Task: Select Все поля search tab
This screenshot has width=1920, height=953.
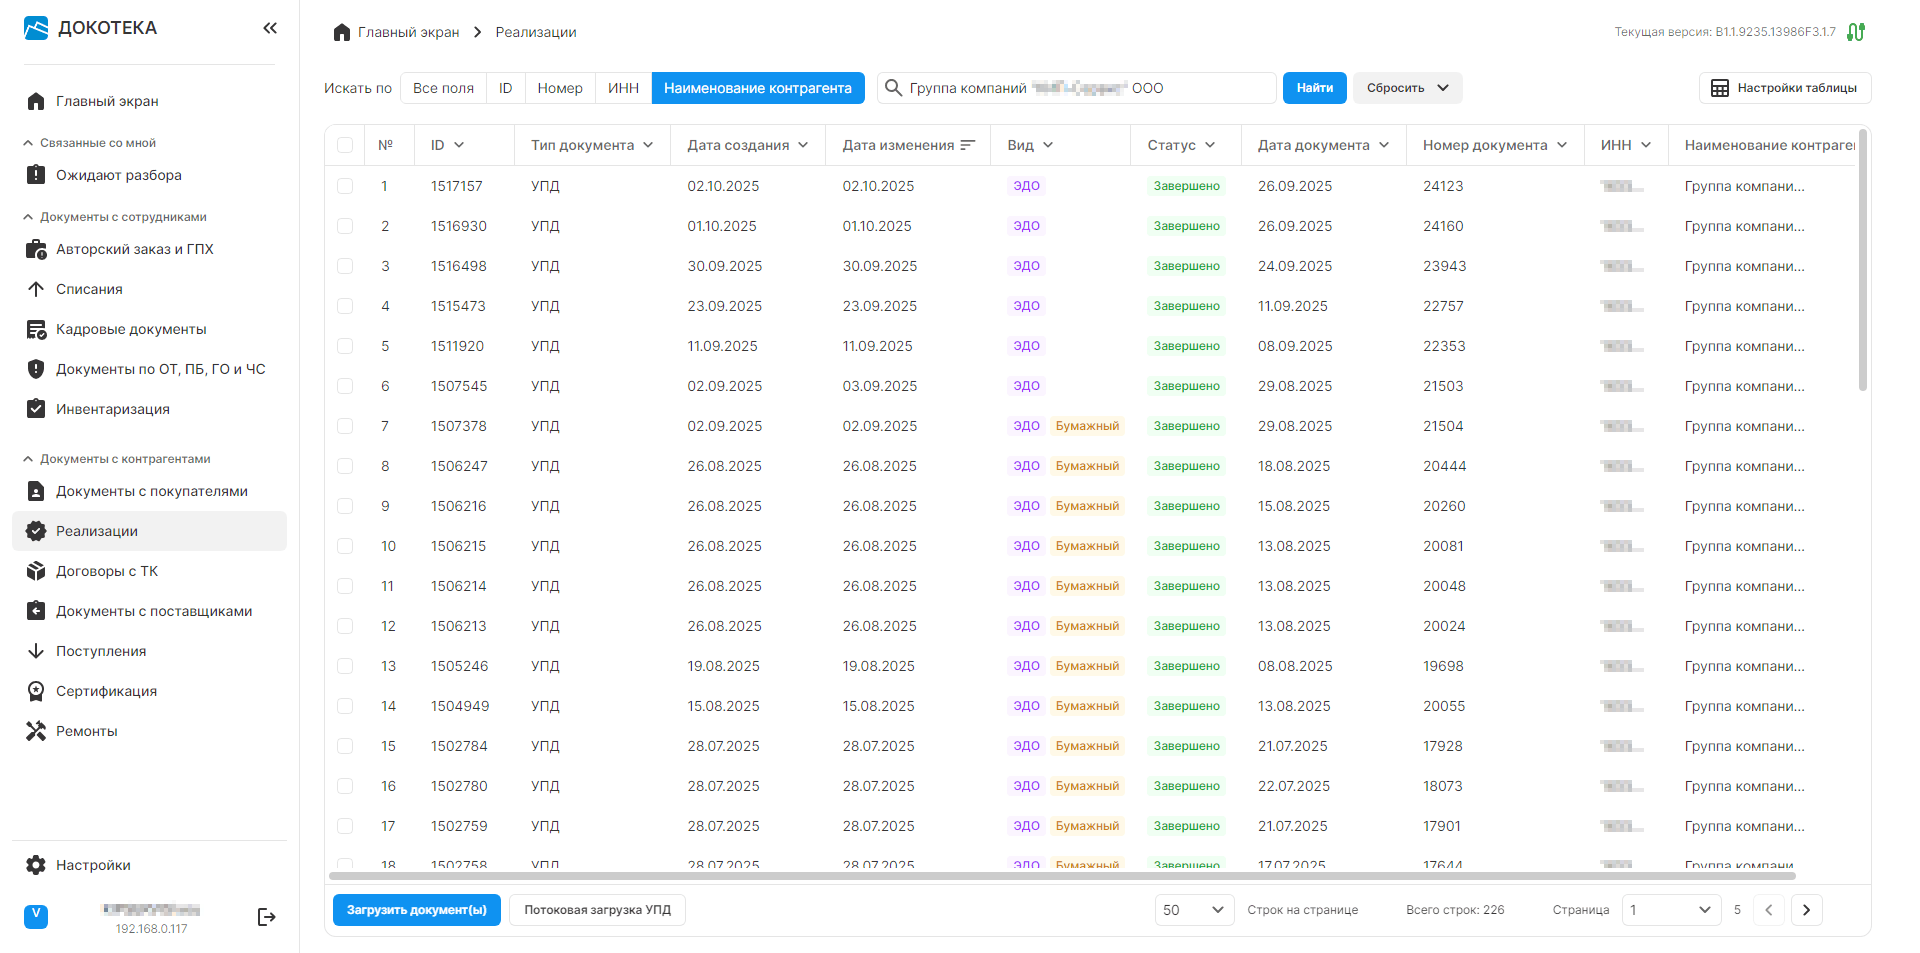Action: click(x=443, y=88)
